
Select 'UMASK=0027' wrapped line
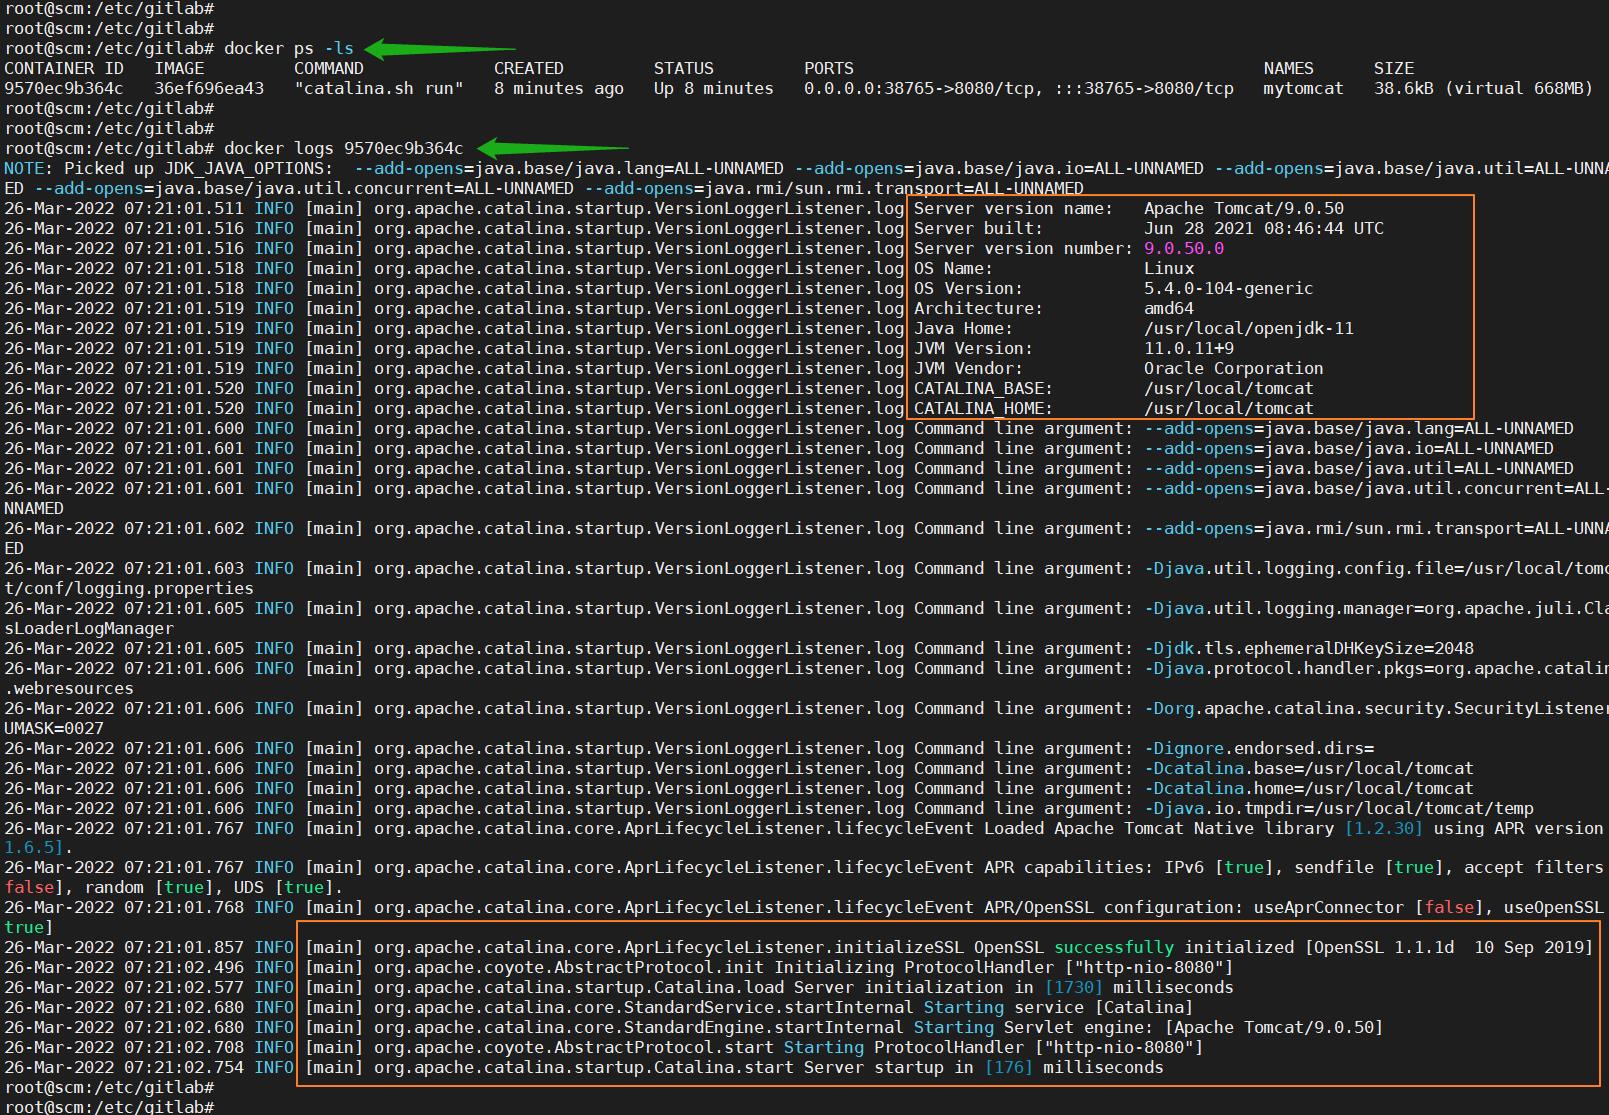coord(54,728)
